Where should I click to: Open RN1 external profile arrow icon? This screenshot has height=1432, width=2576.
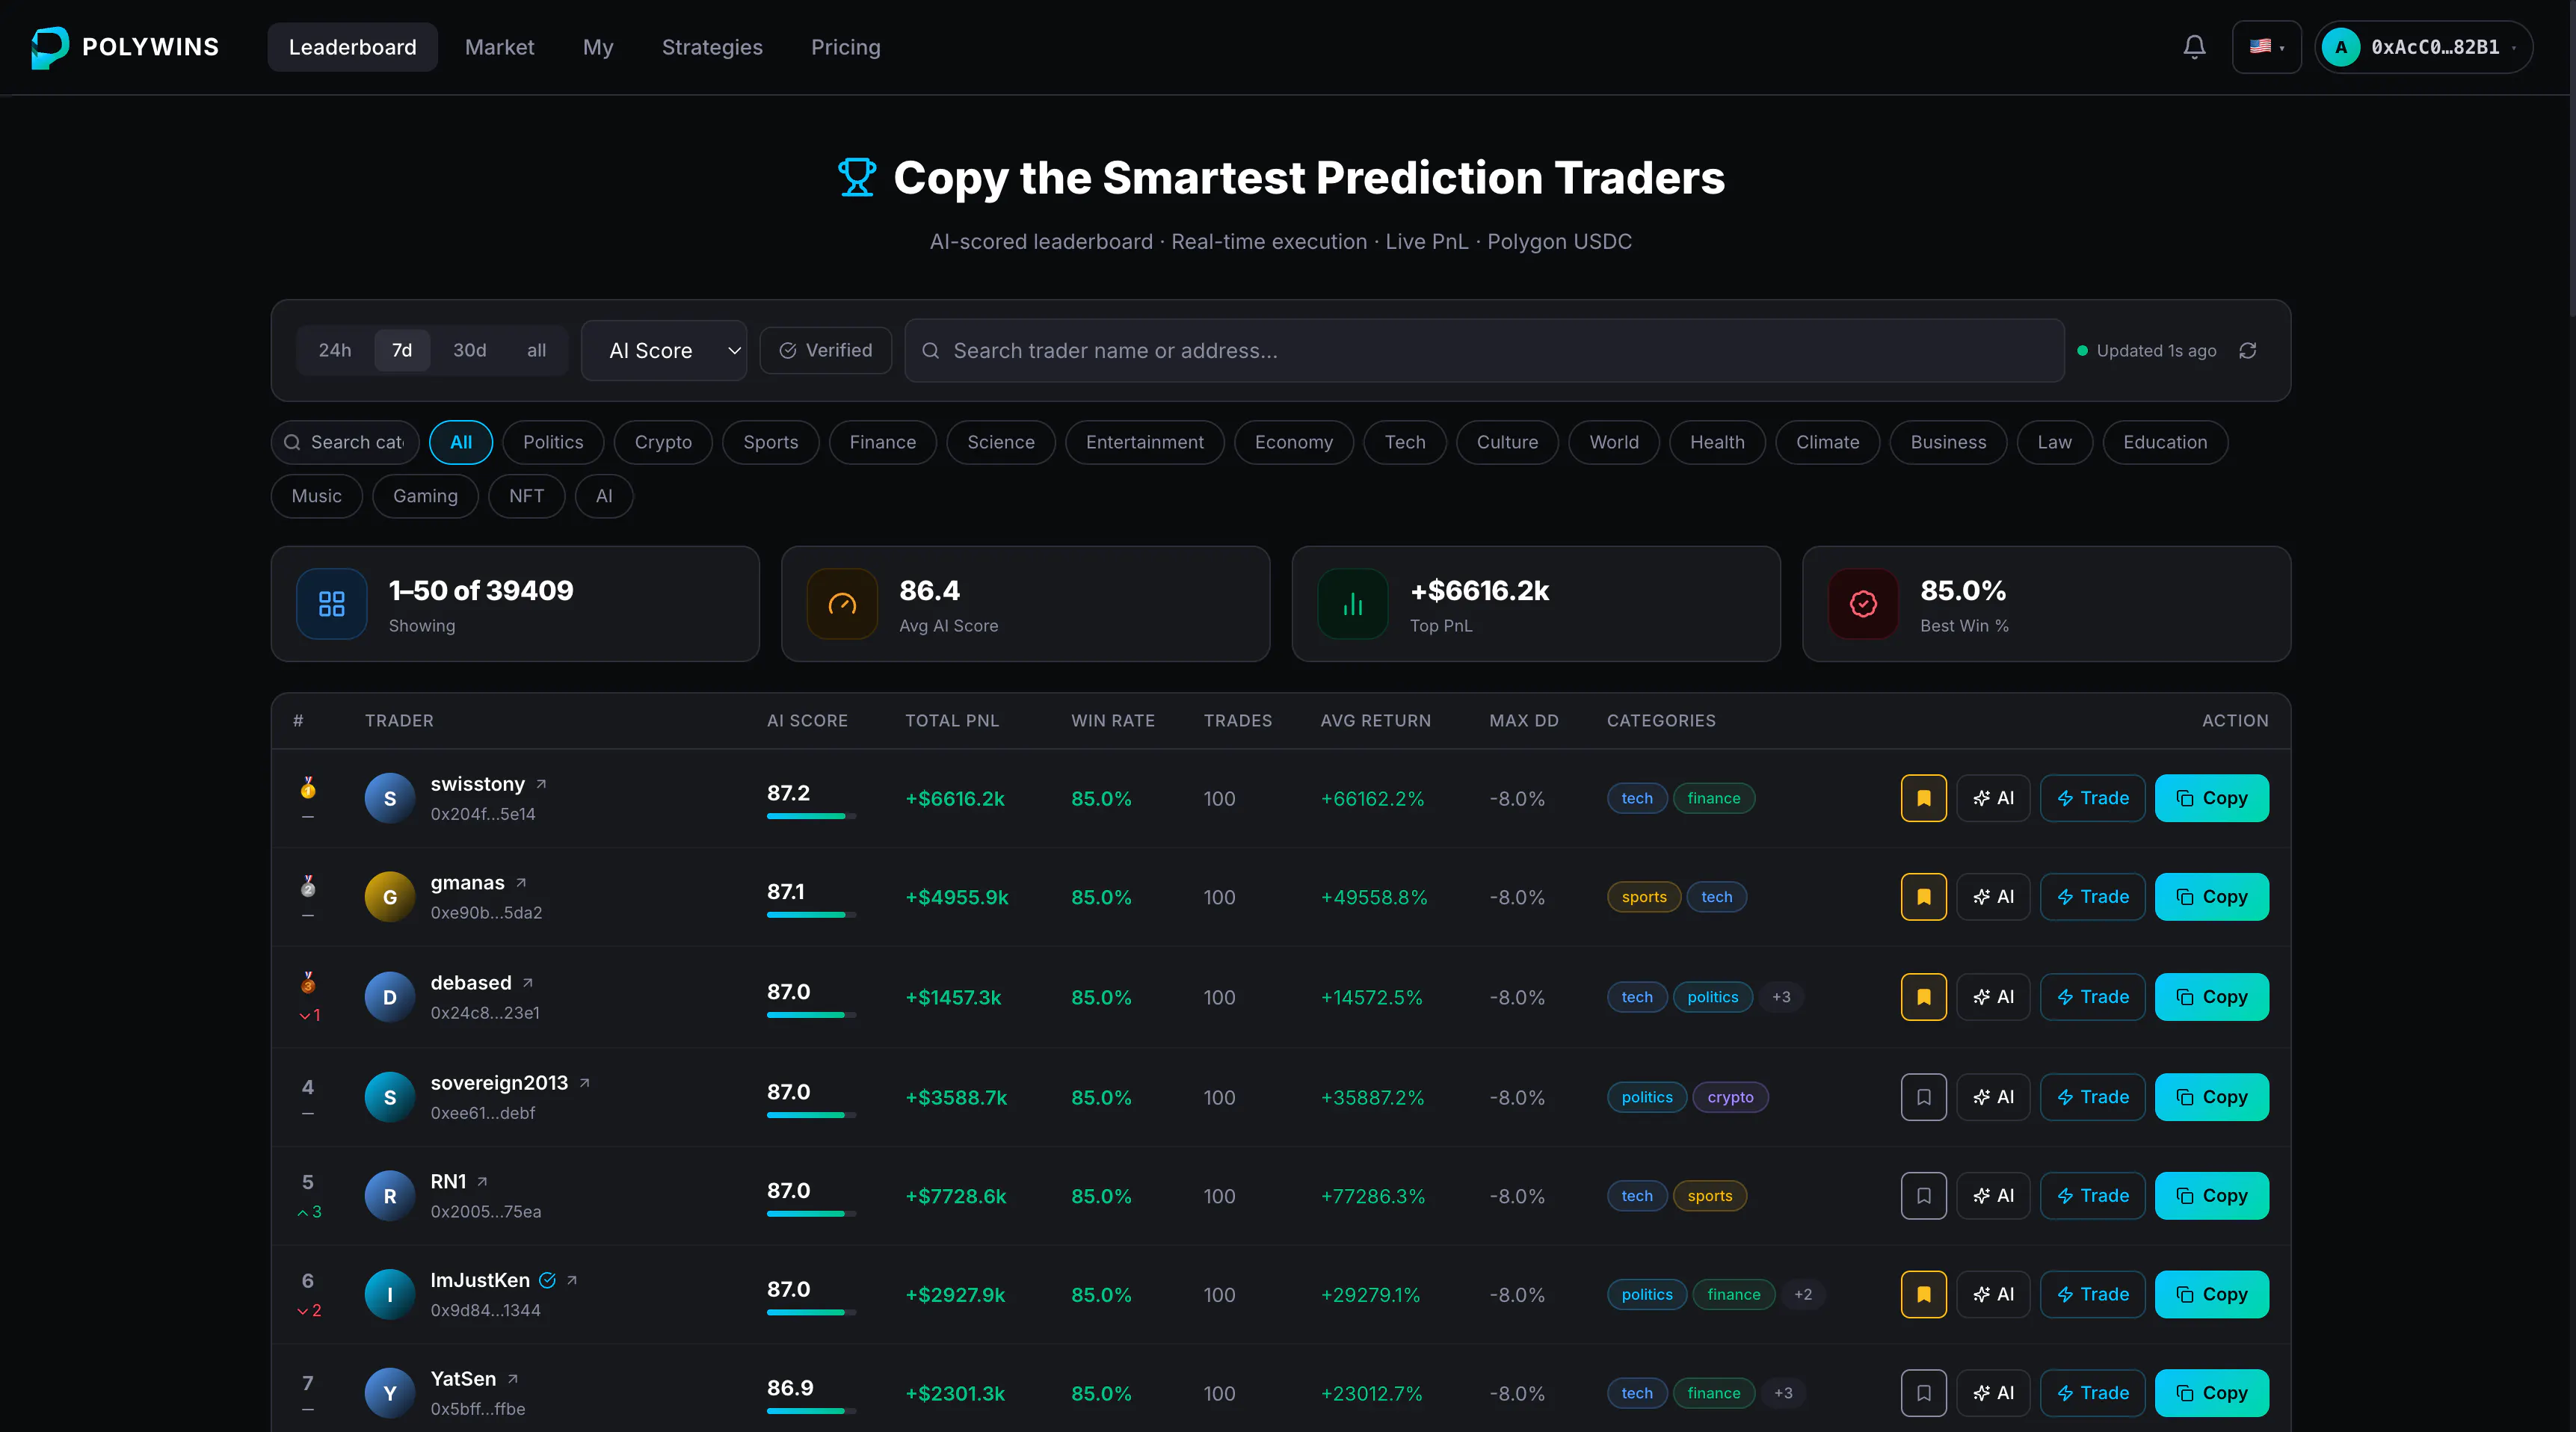click(x=482, y=1182)
